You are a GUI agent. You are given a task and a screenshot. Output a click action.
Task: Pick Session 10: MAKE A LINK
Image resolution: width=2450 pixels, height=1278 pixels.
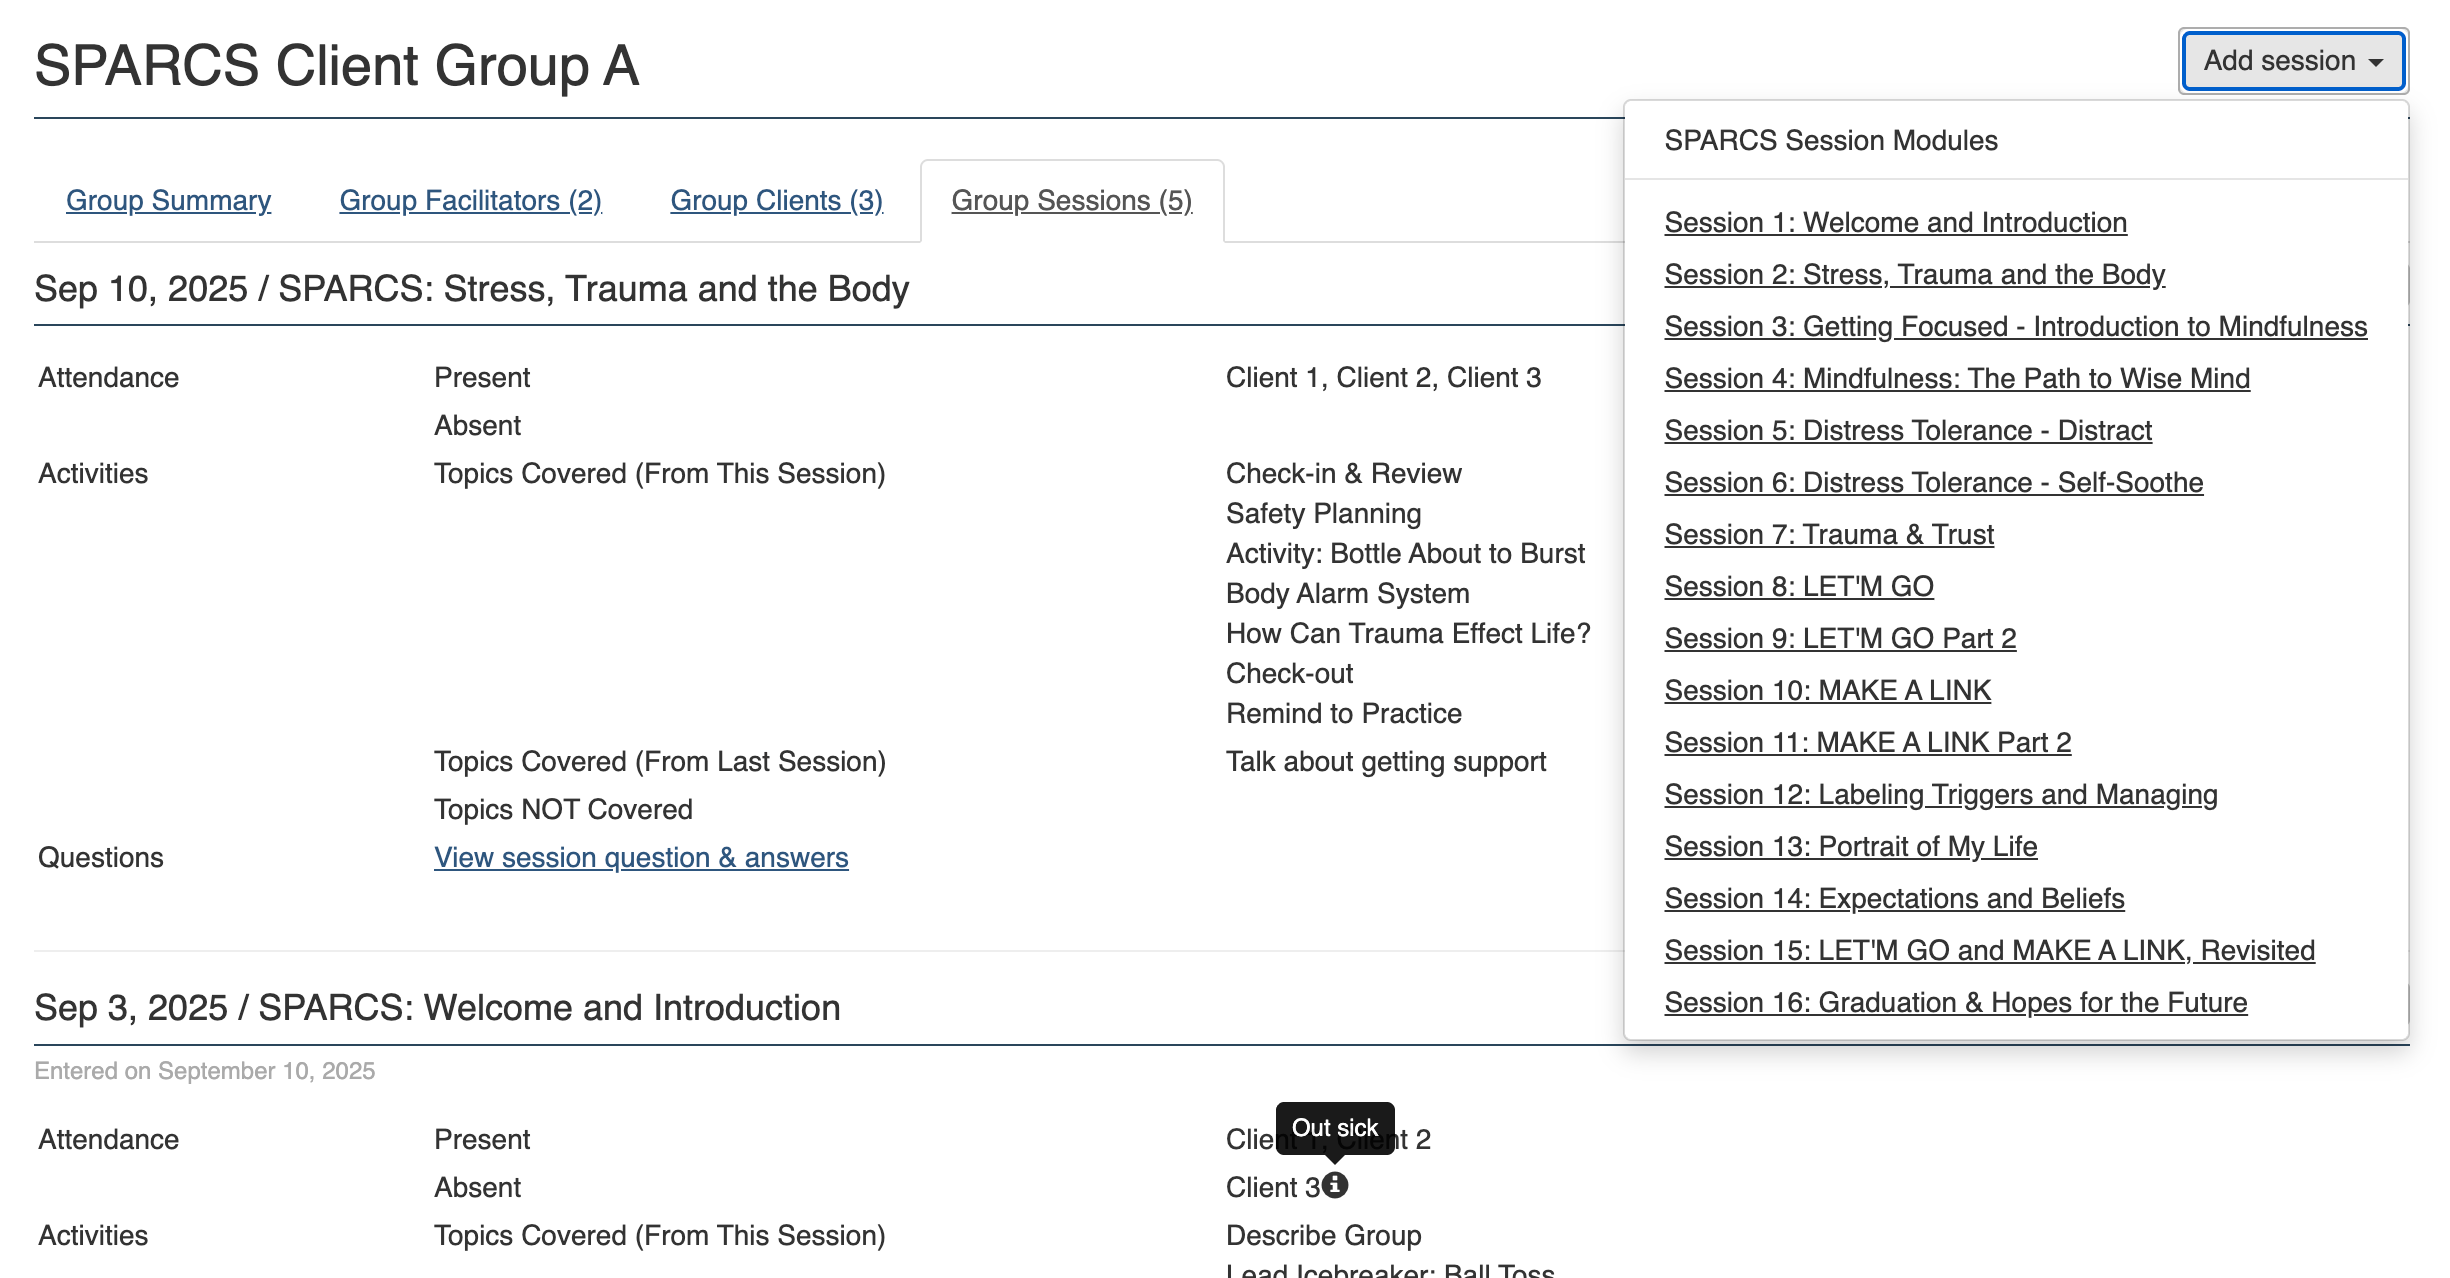pyautogui.click(x=1827, y=691)
